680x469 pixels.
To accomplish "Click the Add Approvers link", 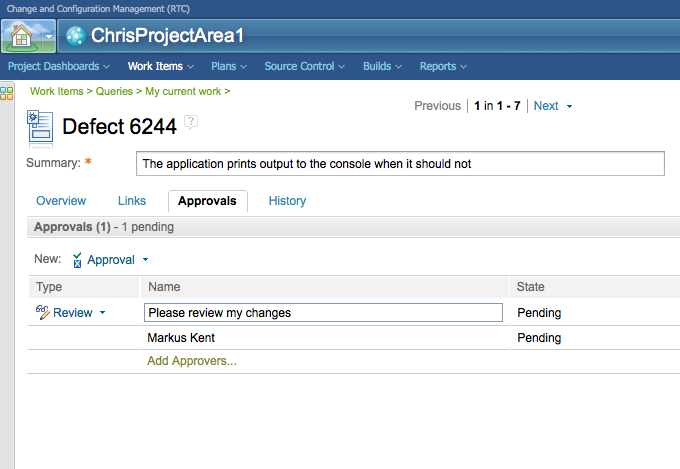I will tap(192, 361).
